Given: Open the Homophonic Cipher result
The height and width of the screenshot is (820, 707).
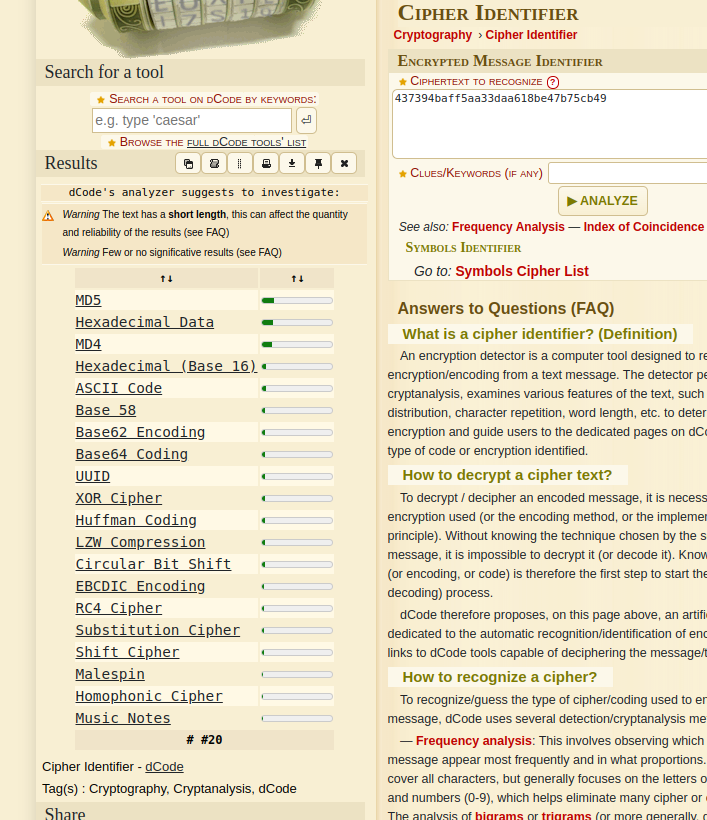Looking at the screenshot, I should 149,696.
